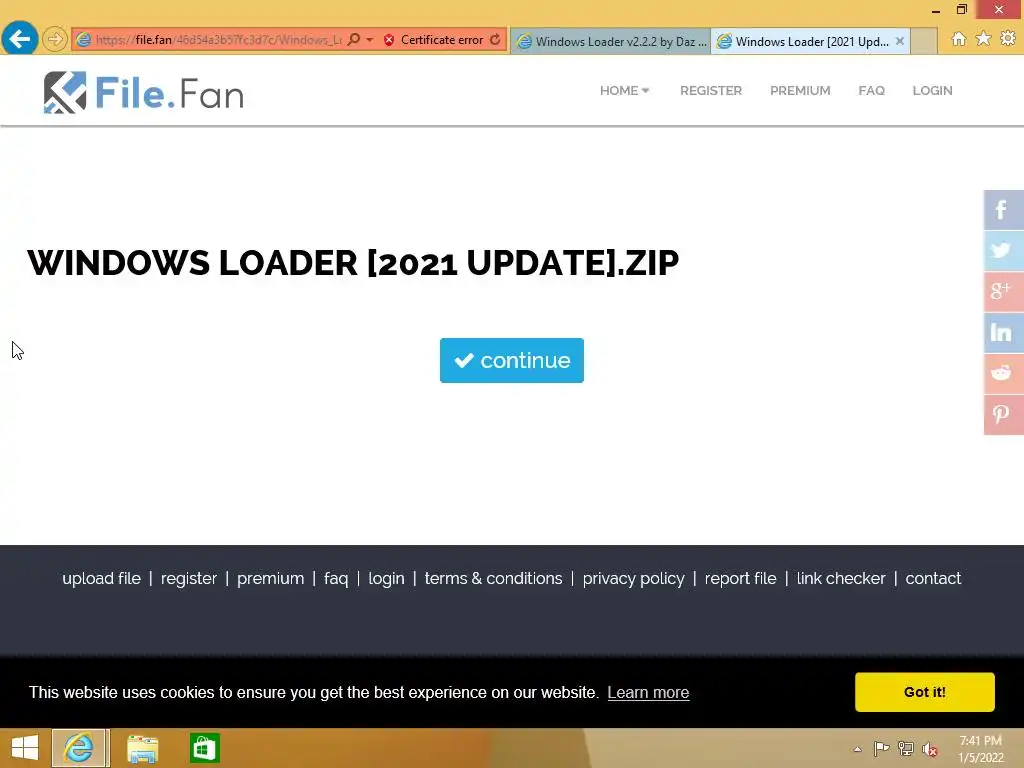This screenshot has width=1024, height=768.
Task: Open the address bar autocomplete dropdown arrow
Action: (370, 40)
